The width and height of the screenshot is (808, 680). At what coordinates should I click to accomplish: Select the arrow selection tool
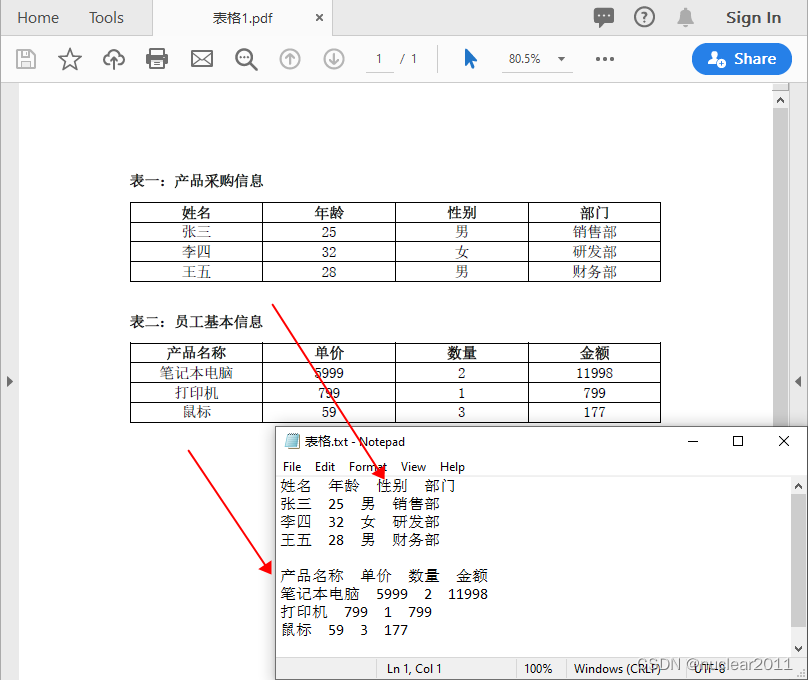coord(470,59)
